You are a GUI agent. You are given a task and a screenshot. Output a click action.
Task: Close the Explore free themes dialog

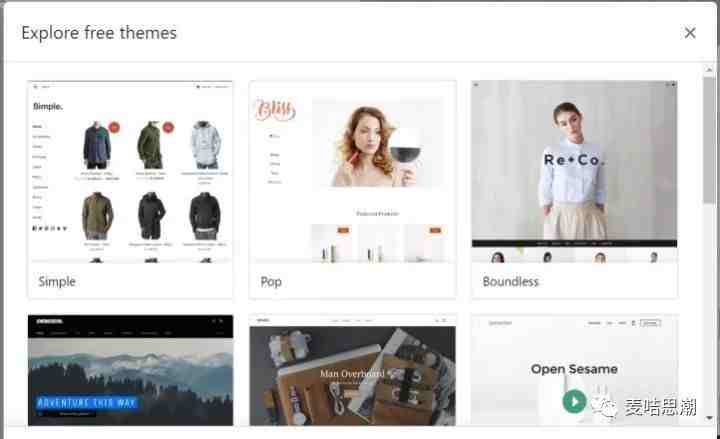point(690,33)
